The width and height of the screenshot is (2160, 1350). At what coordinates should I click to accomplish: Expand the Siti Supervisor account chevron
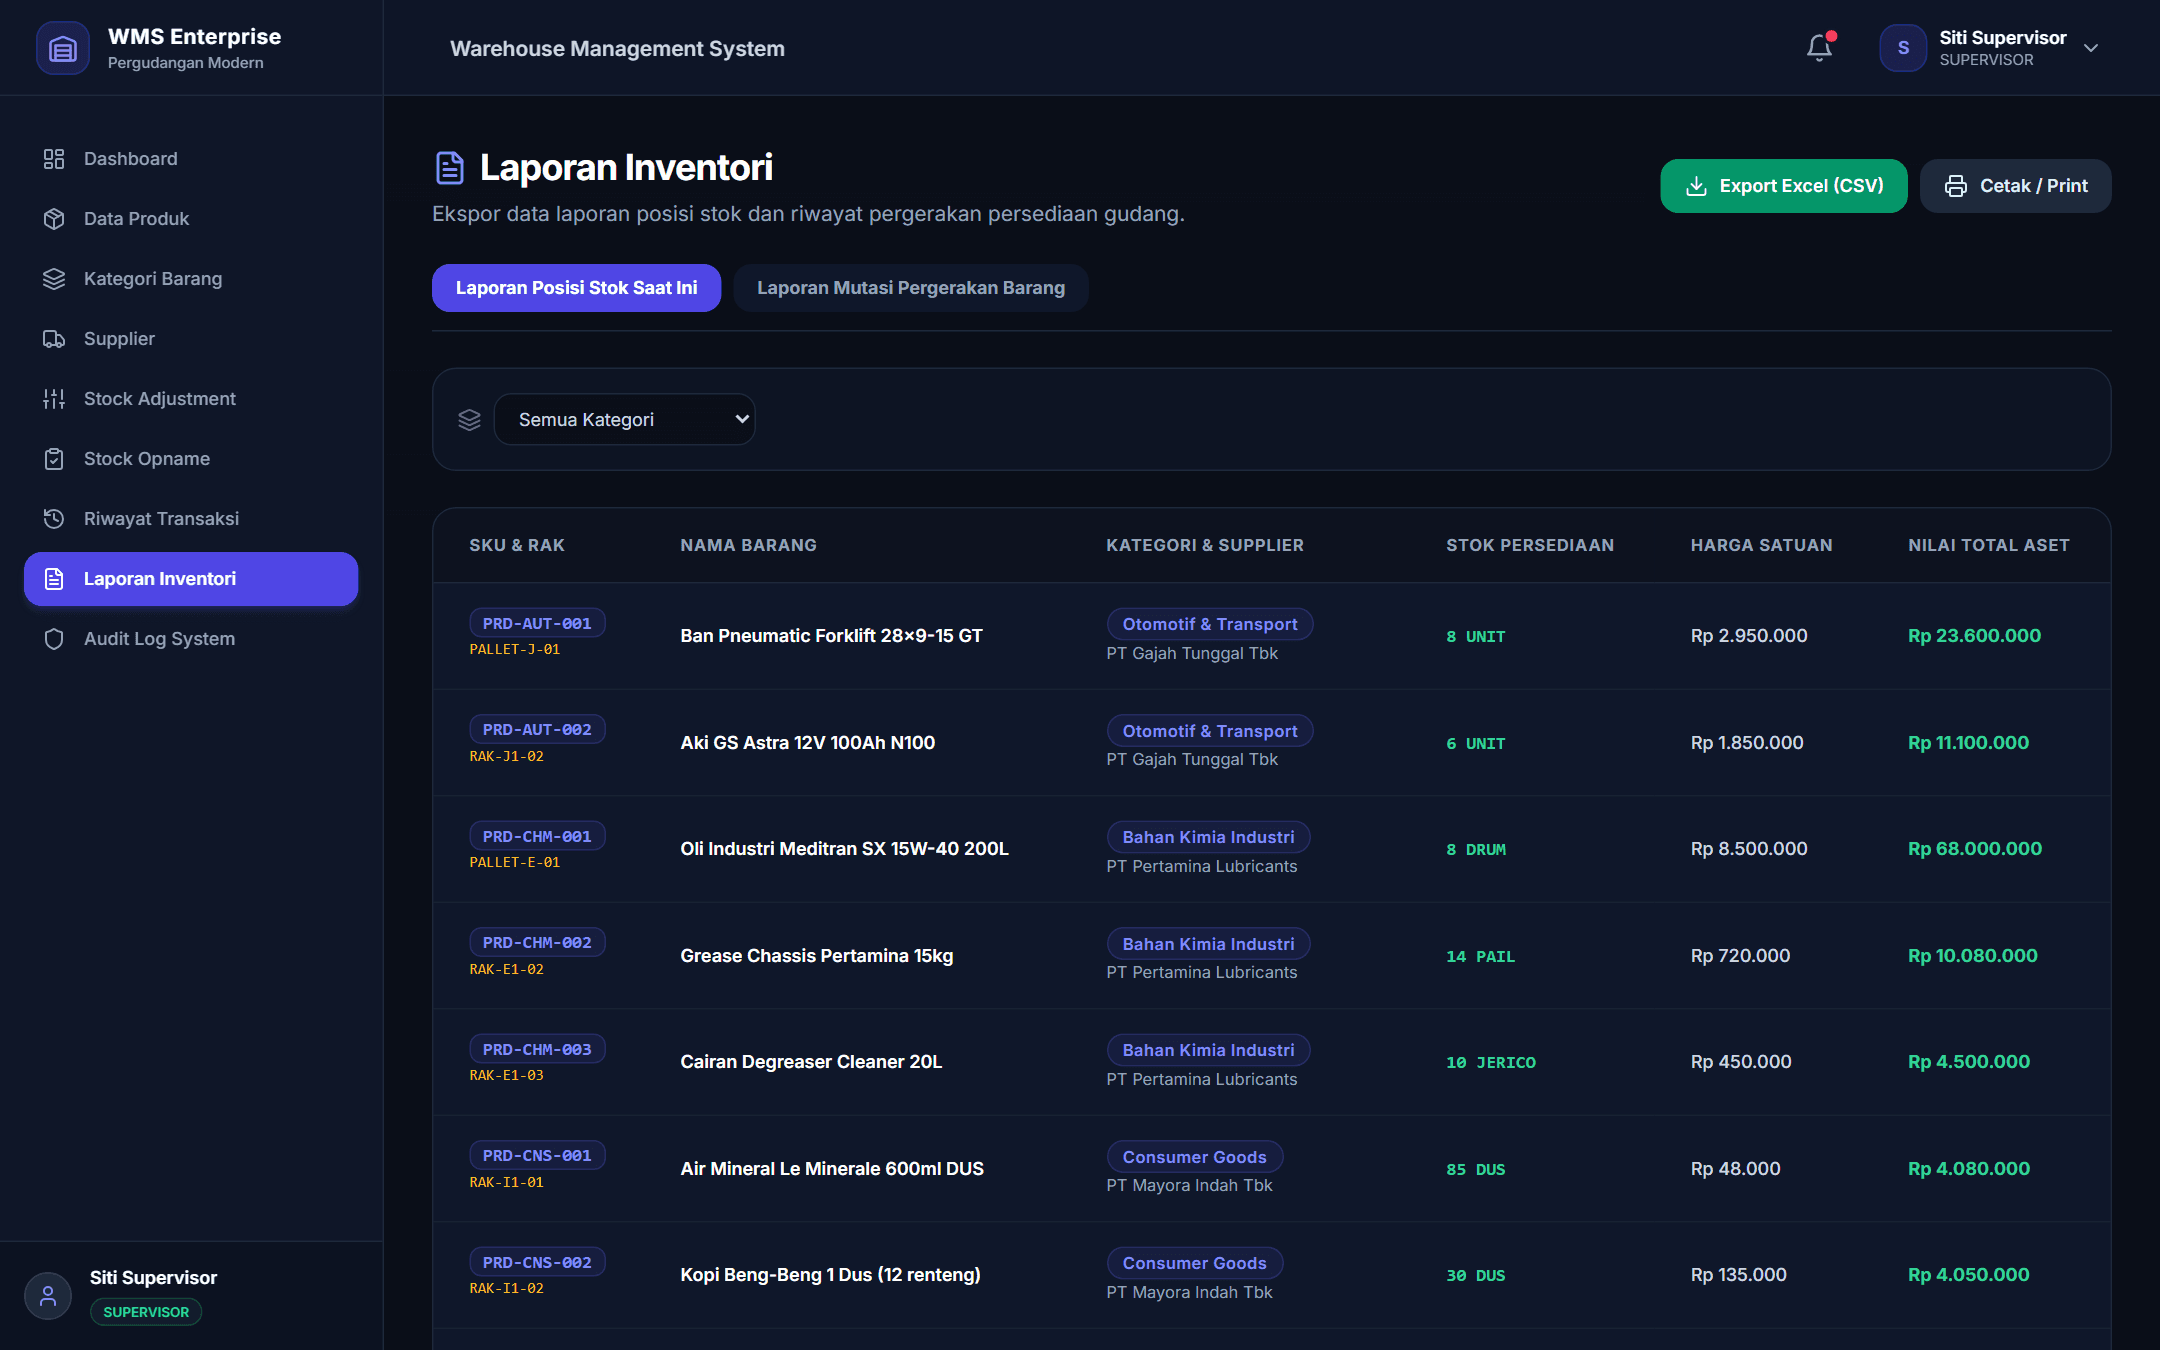pyautogui.click(x=2091, y=48)
